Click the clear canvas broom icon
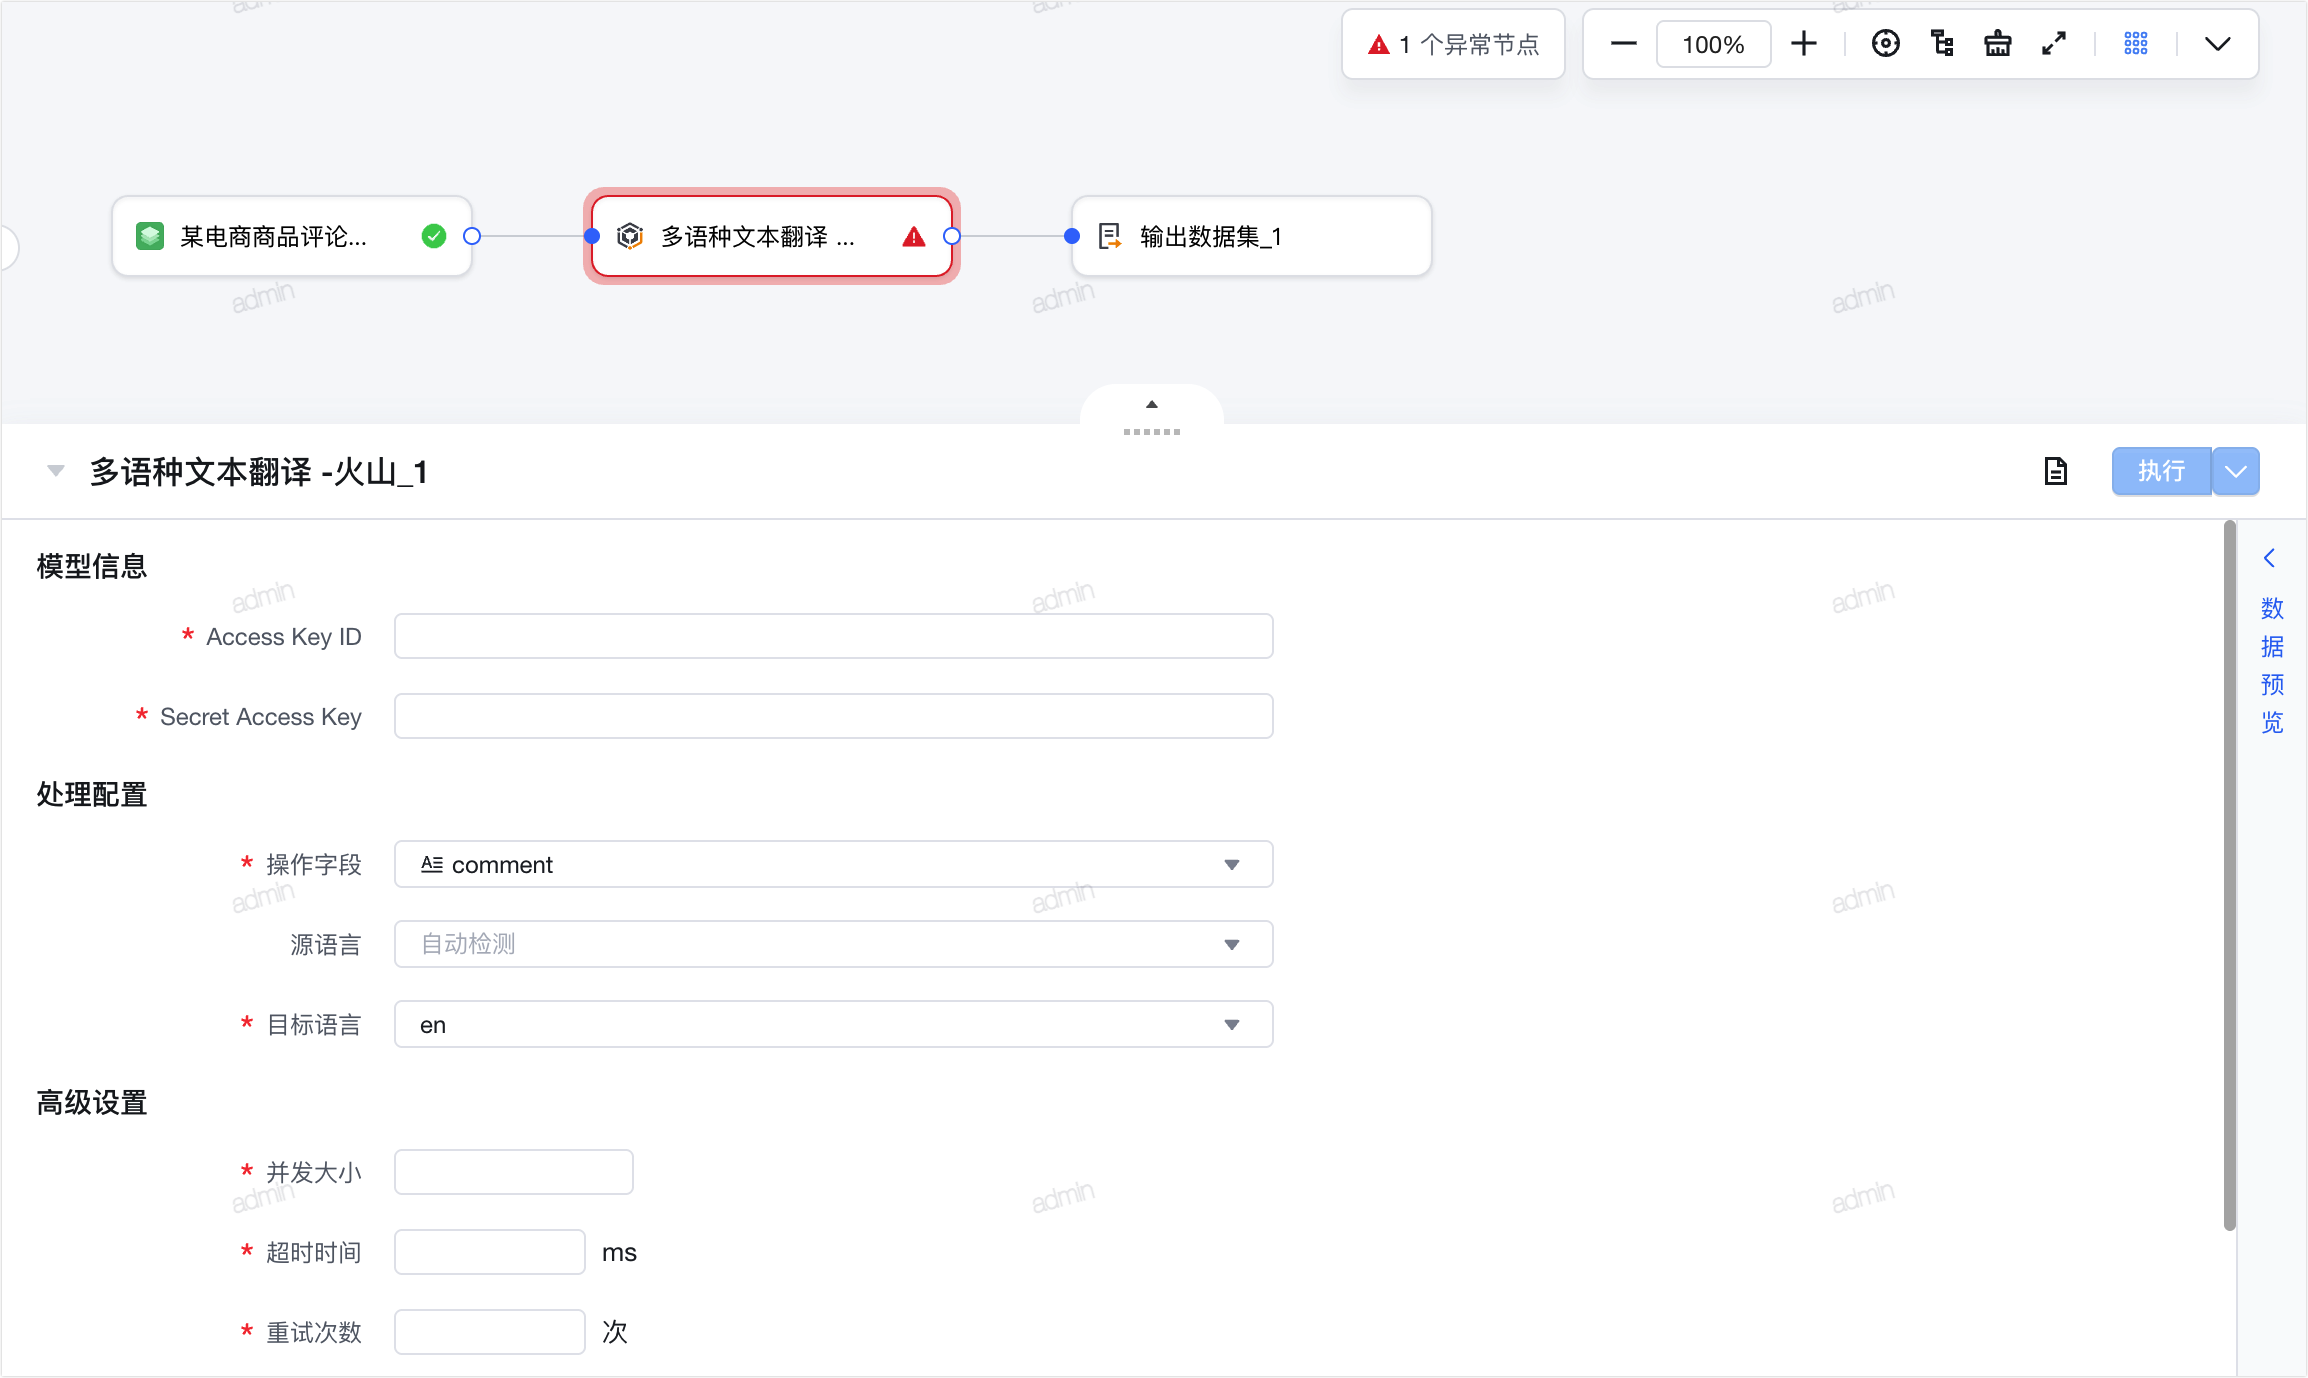 (x=1998, y=44)
